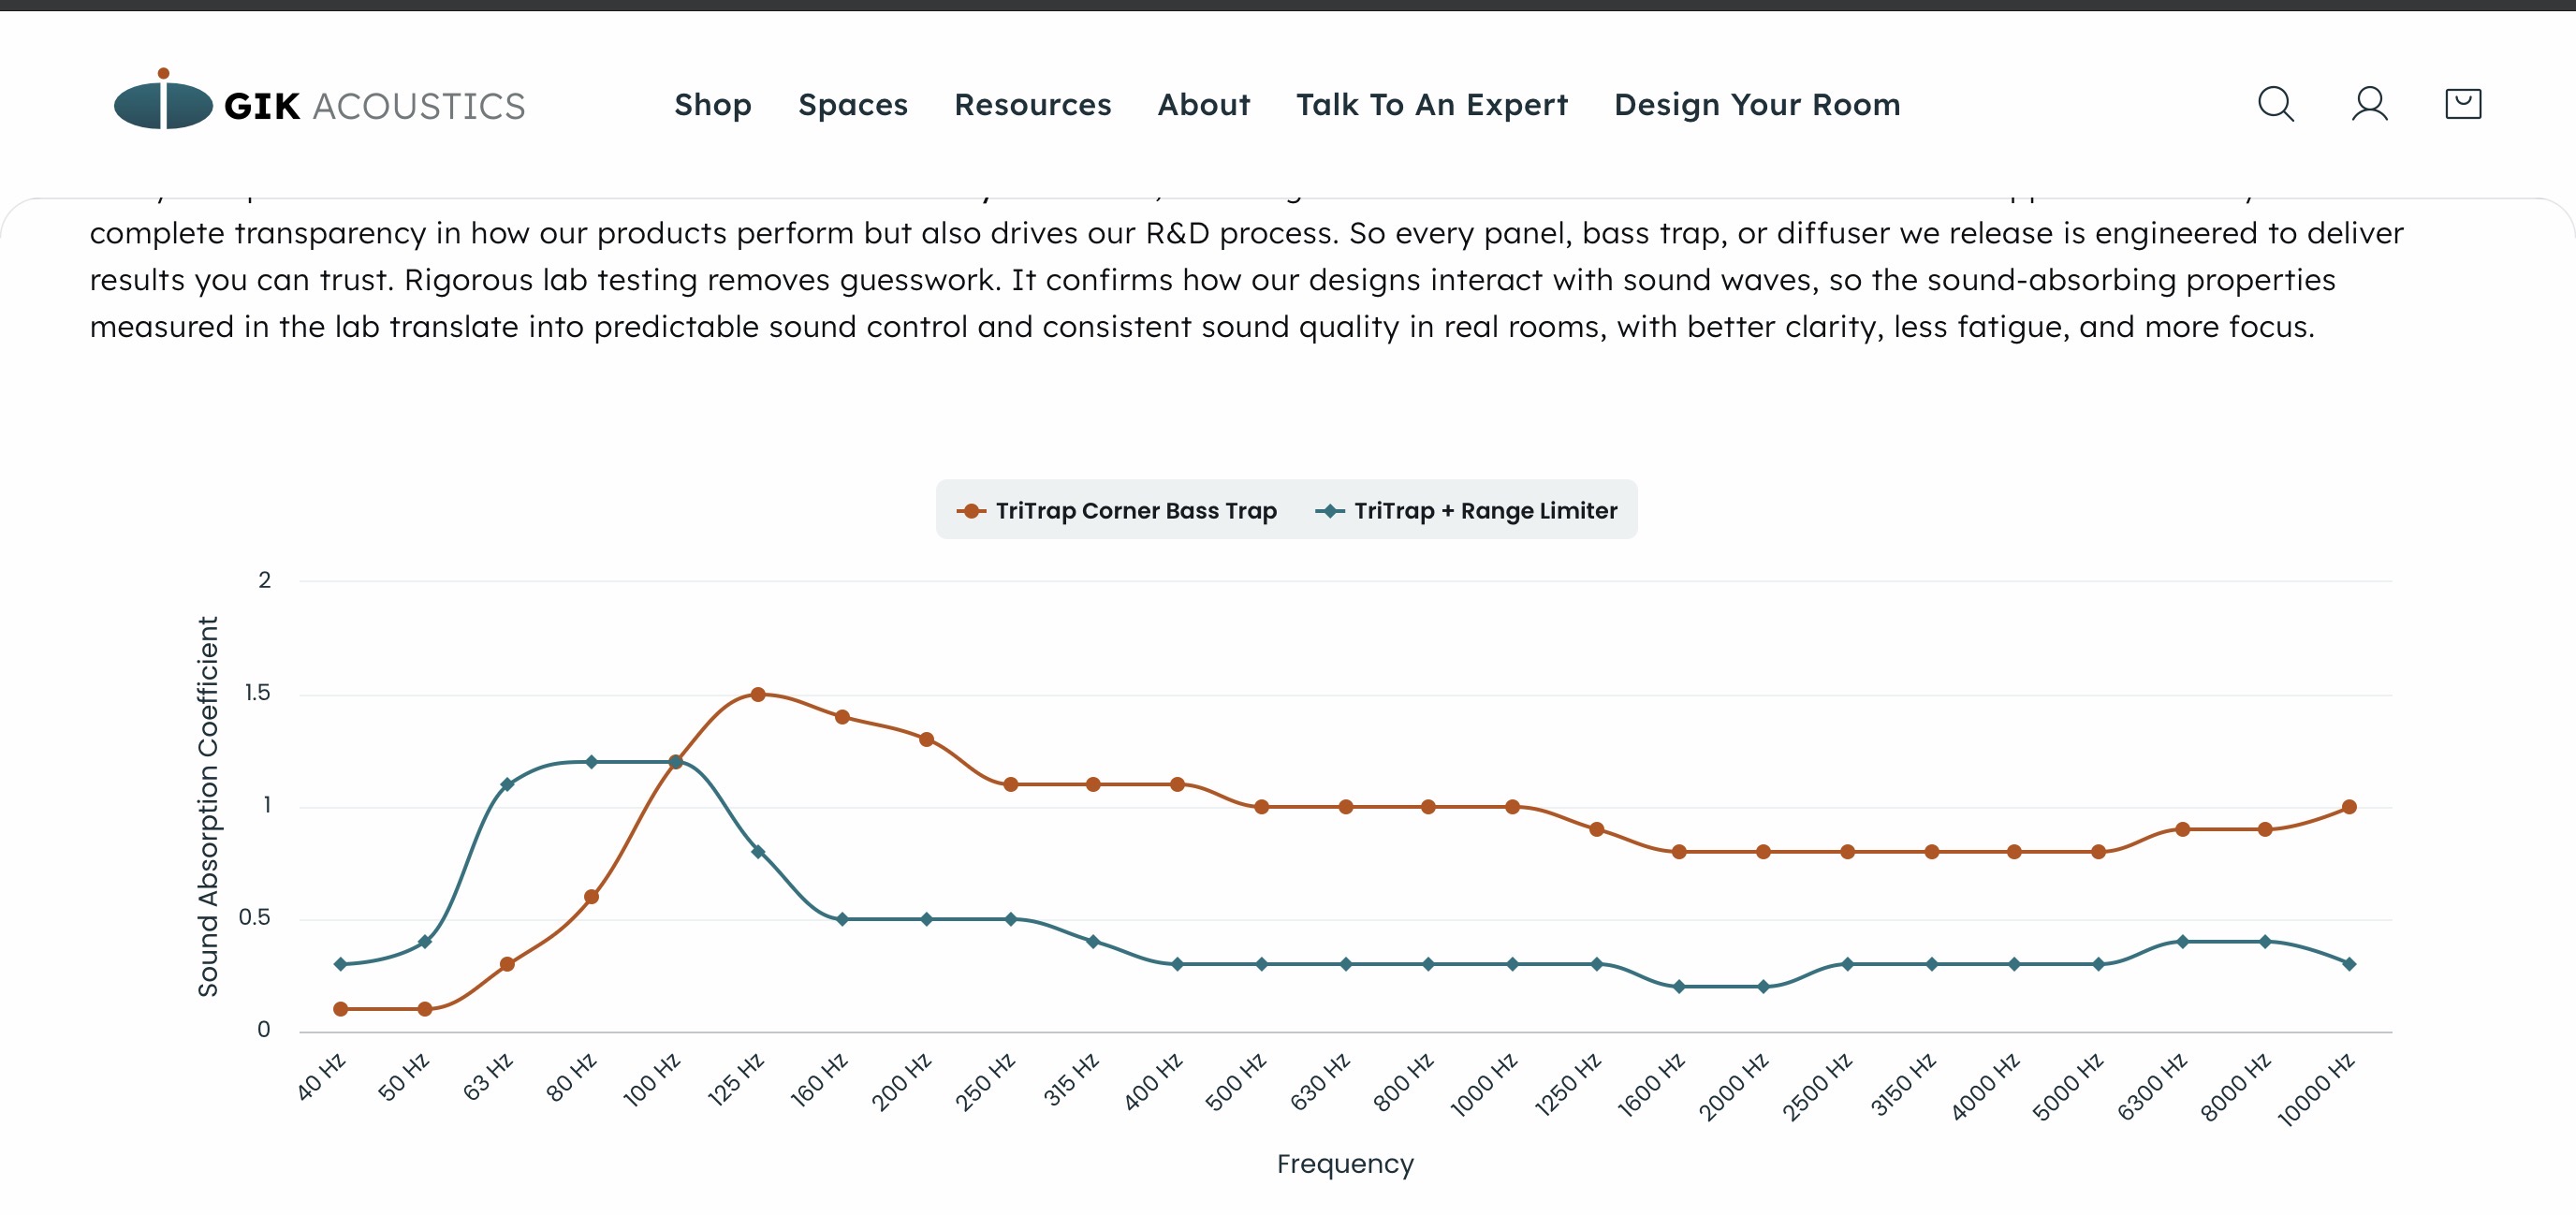The height and width of the screenshot is (1215, 2576).
Task: Click teal data point at 40 Hz
Action: pos(340,964)
